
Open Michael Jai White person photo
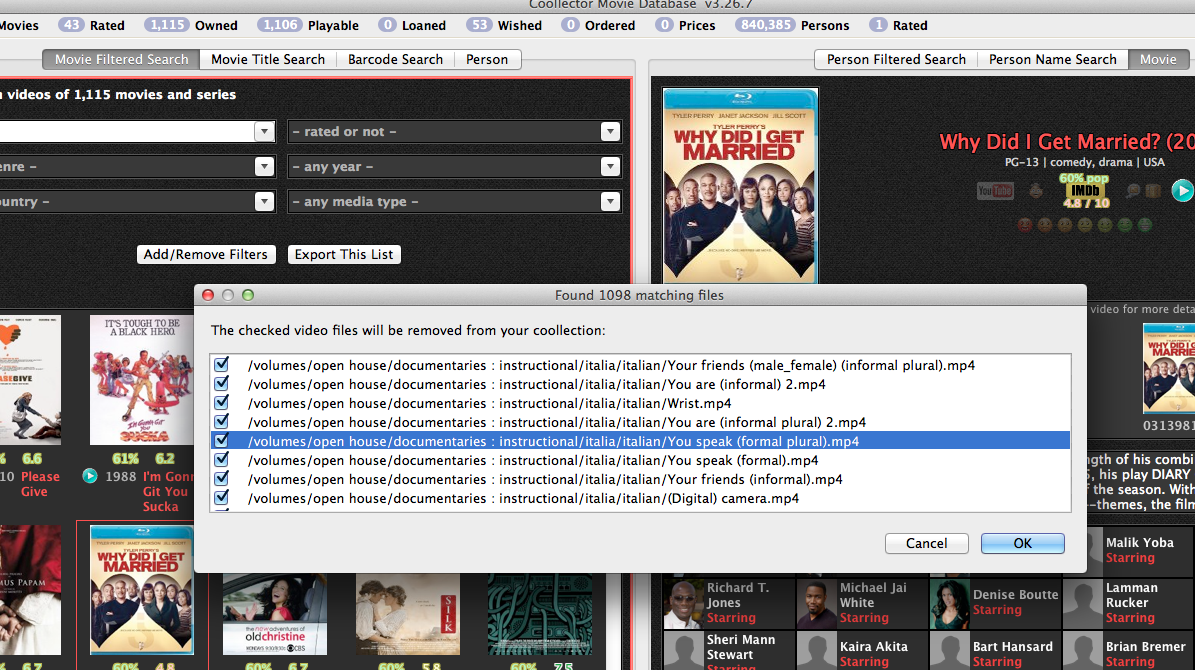click(x=815, y=603)
